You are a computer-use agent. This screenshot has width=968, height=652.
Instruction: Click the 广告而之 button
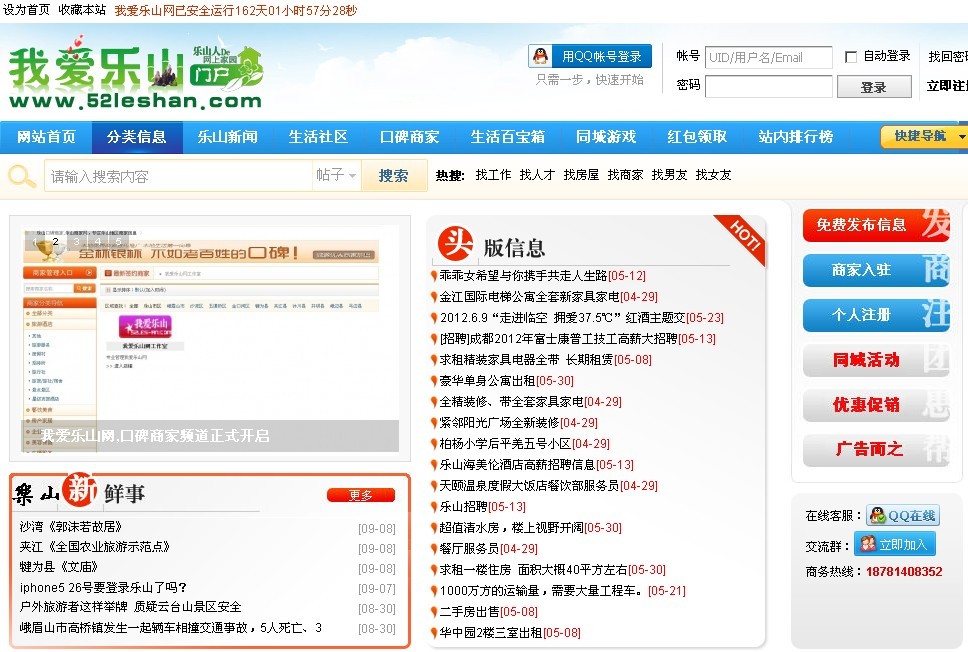(x=876, y=449)
